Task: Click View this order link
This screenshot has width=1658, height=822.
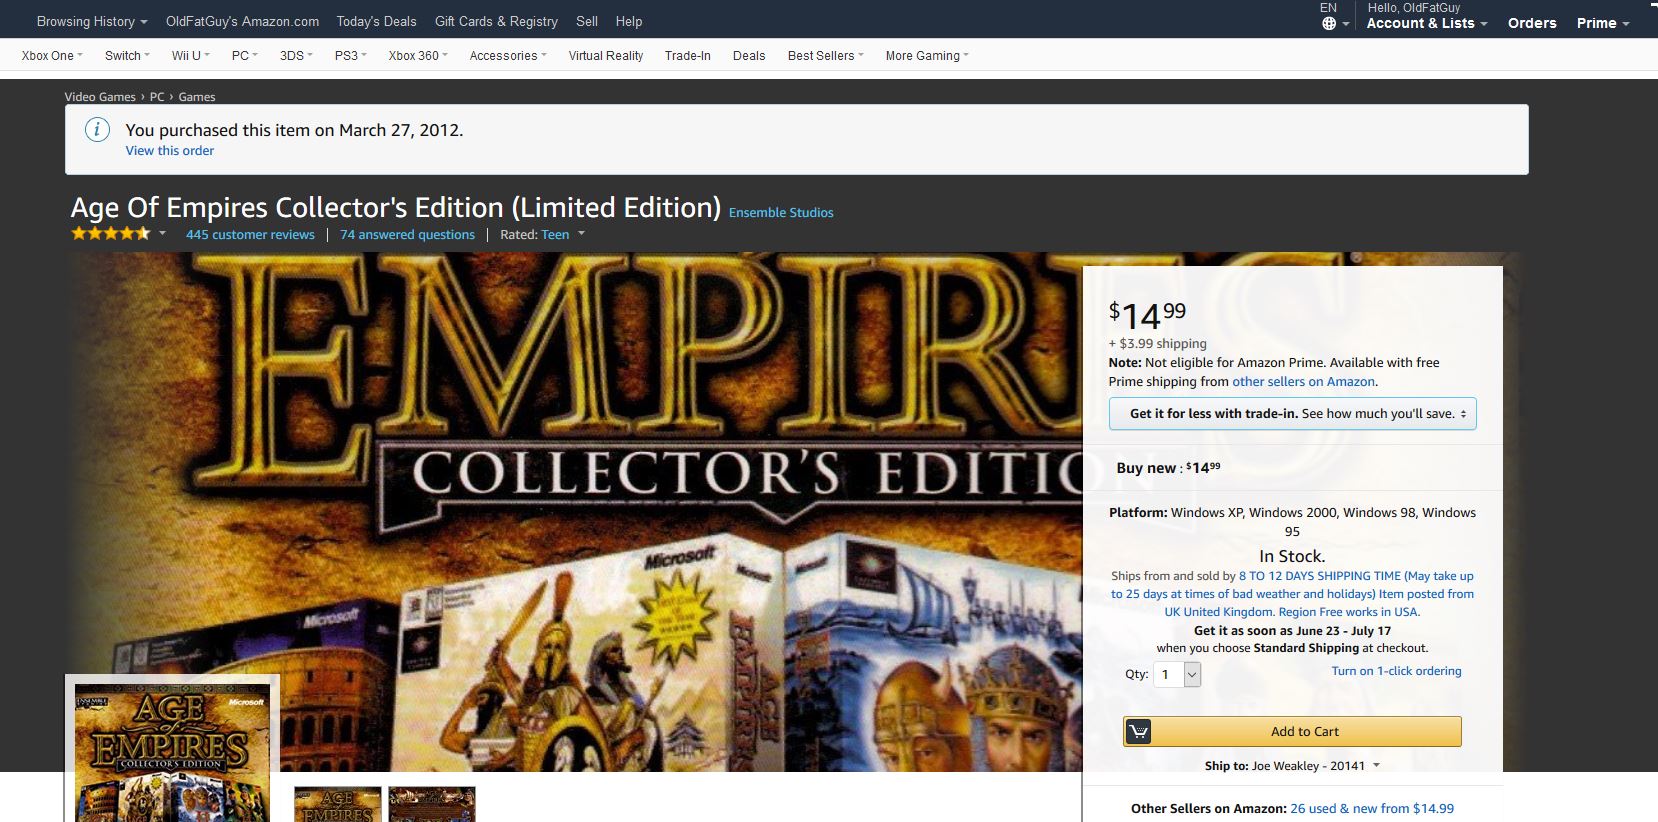Action: (x=170, y=151)
